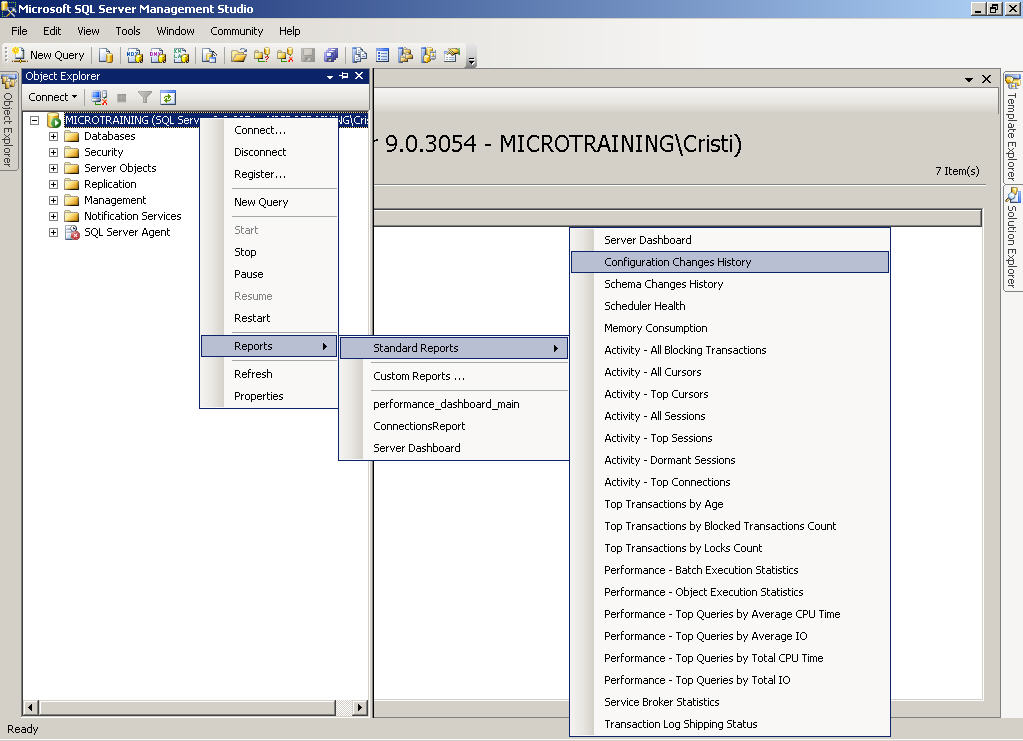Image resolution: width=1023 pixels, height=741 pixels.
Task: Click the New Query toolbar button
Action: [48, 55]
